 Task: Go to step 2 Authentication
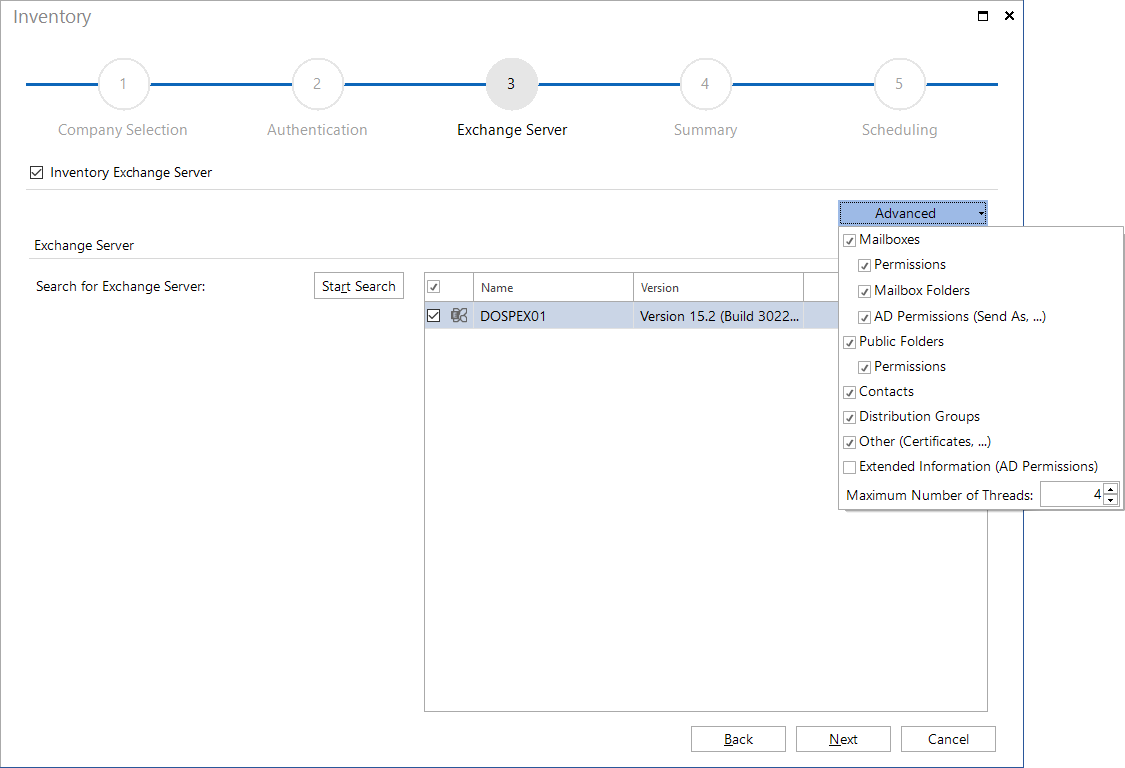[x=317, y=84]
